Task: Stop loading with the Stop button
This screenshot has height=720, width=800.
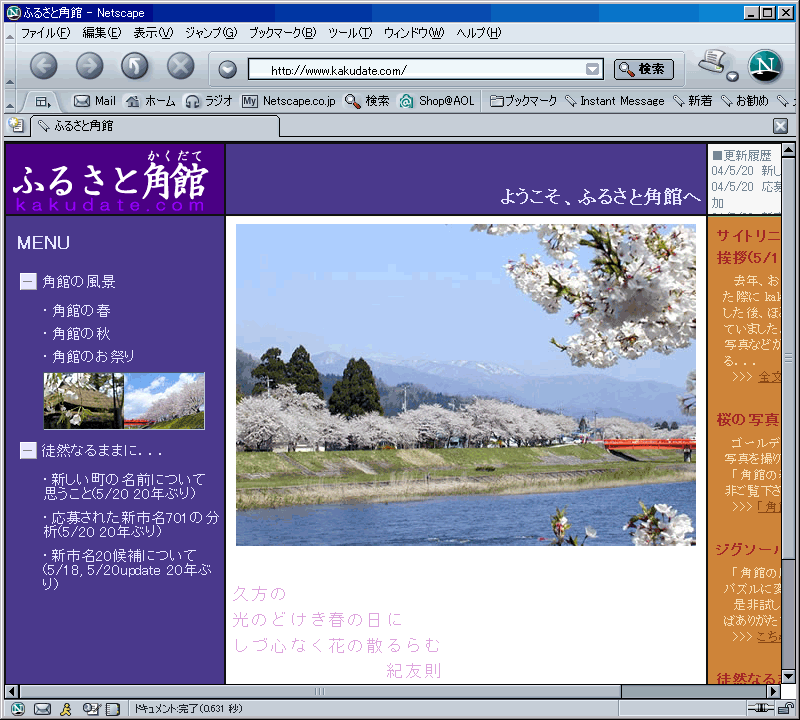Action: pos(181,66)
